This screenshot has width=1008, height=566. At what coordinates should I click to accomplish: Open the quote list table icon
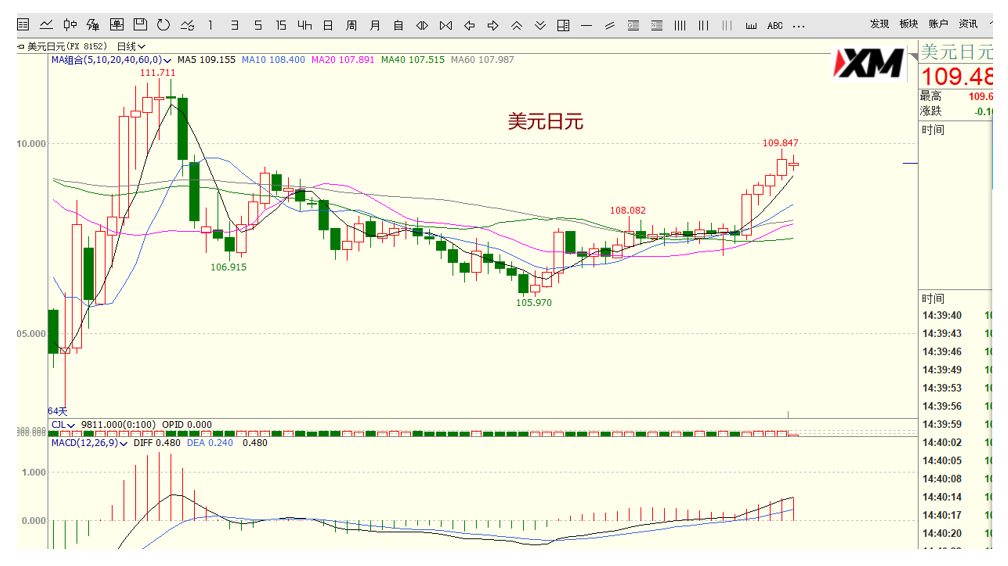(x=23, y=25)
